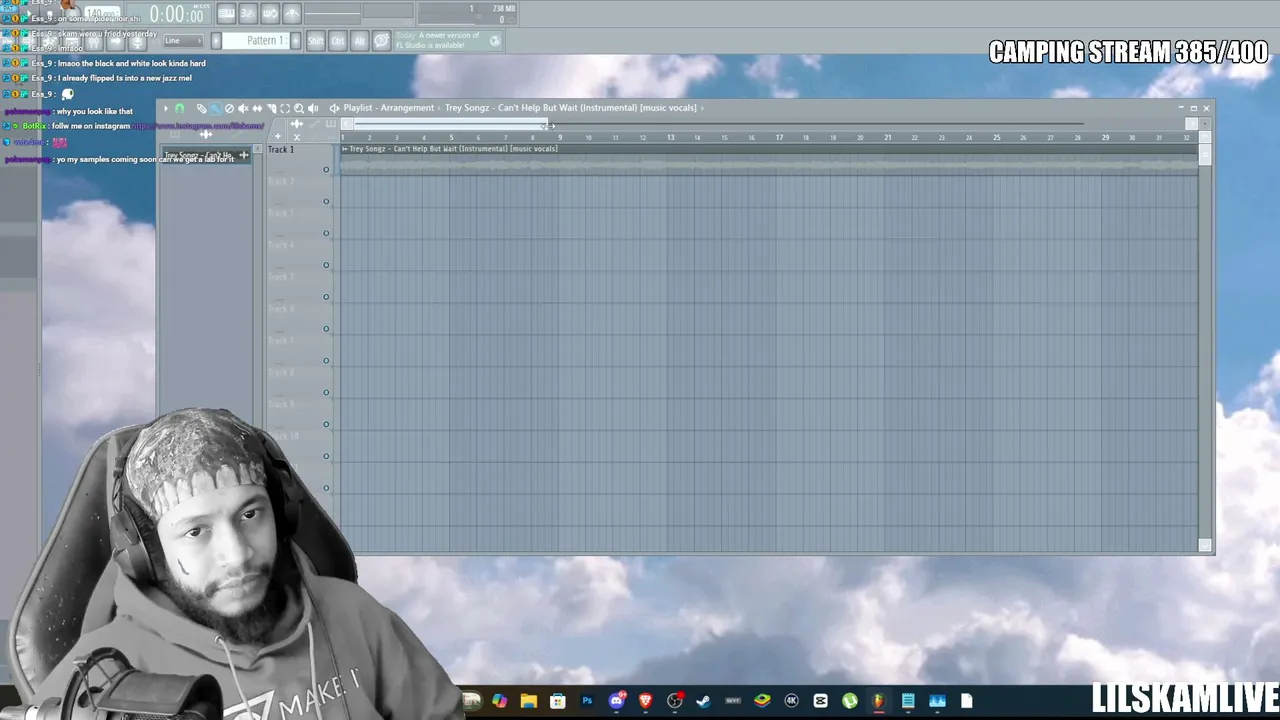Select the Slip tool
The width and height of the screenshot is (1280, 720).
click(257, 108)
